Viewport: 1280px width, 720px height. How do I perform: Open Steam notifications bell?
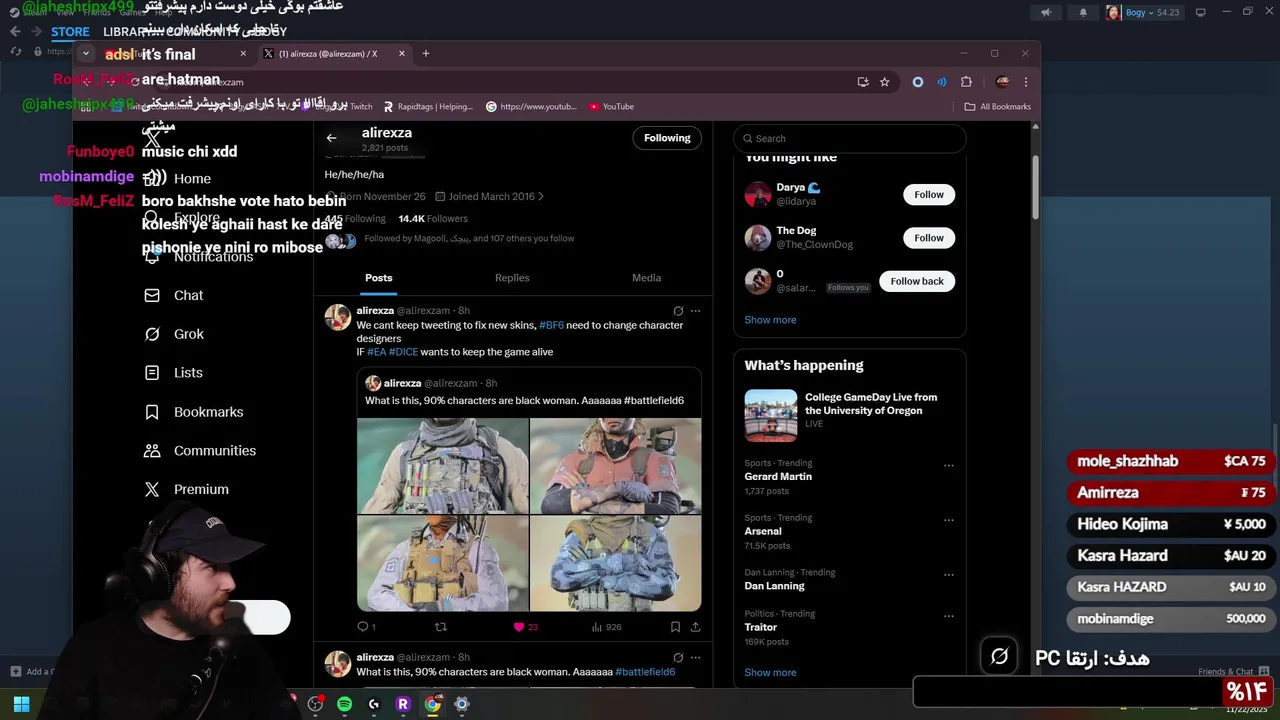1083,12
